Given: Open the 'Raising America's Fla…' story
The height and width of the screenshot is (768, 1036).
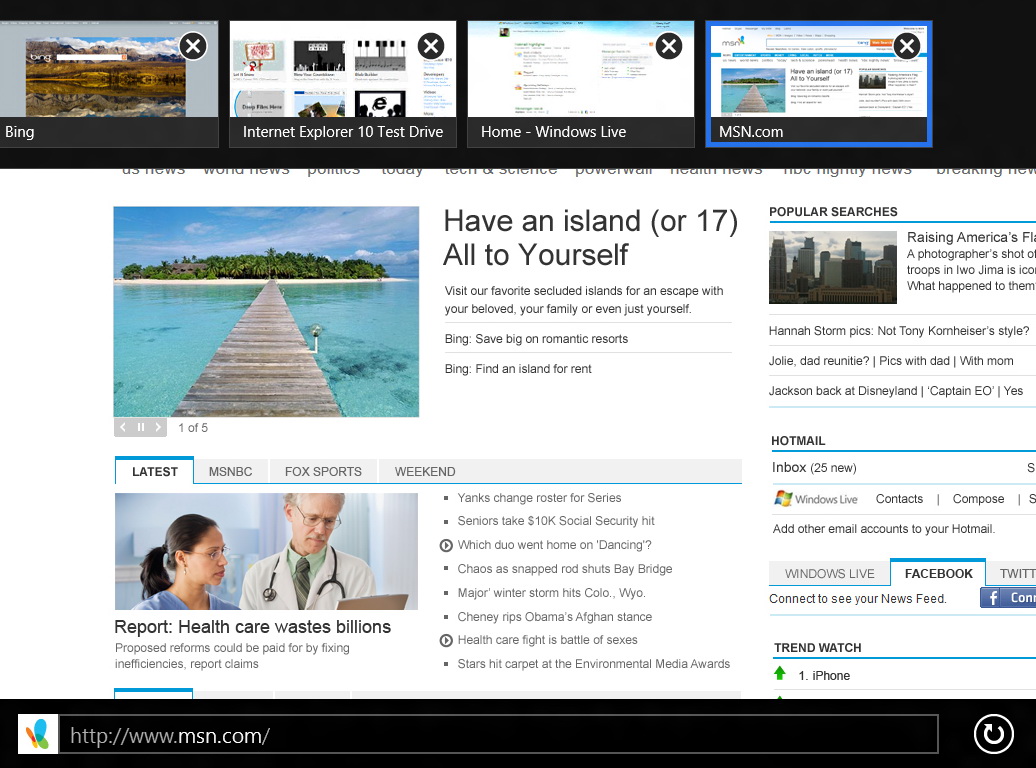Looking at the screenshot, I should pyautogui.click(x=971, y=237).
